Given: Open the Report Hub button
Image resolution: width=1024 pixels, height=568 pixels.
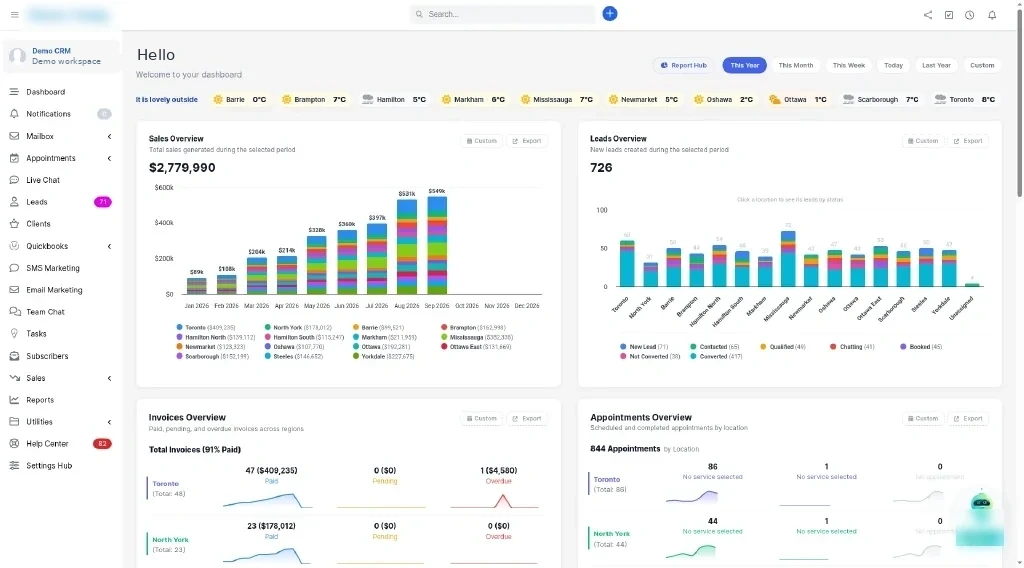Looking at the screenshot, I should click(683, 65).
